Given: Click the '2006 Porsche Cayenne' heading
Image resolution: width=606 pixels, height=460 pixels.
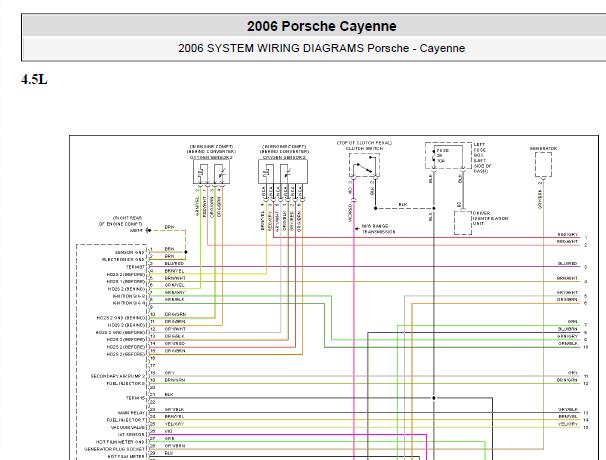Looking at the screenshot, I should [x=322, y=26].
